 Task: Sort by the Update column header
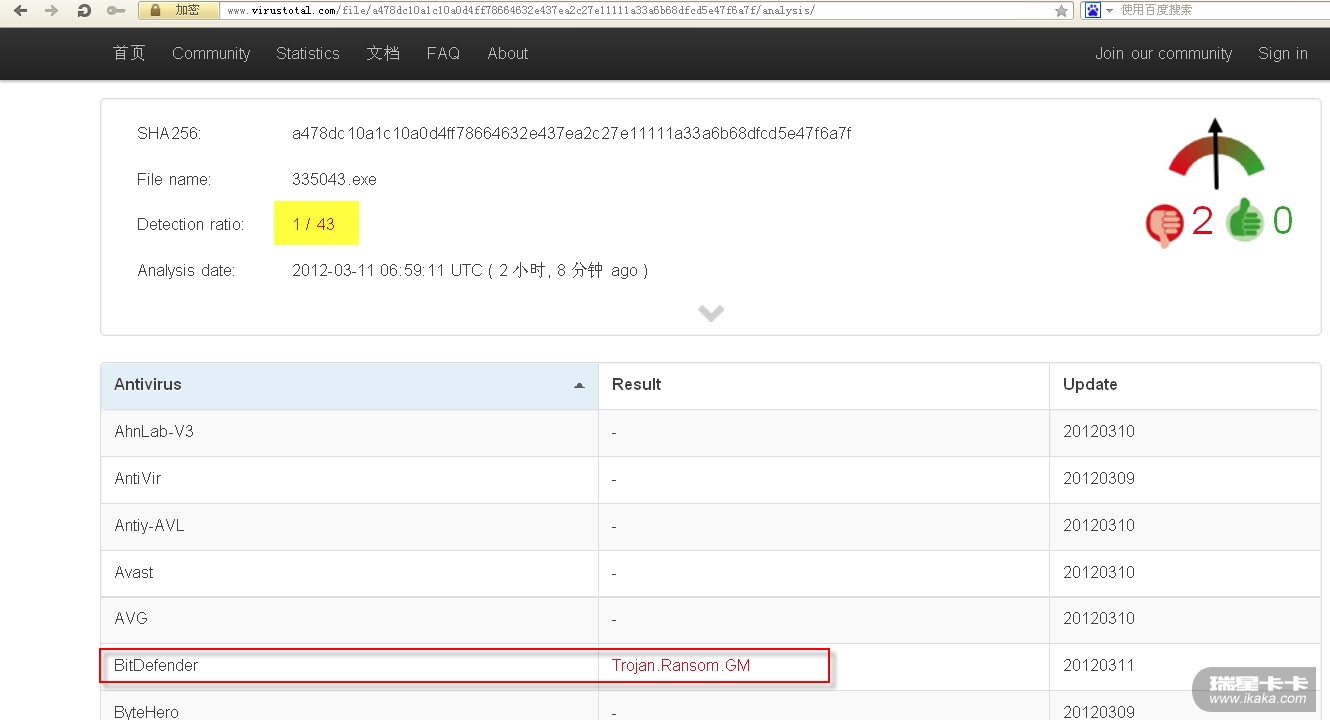(x=1185, y=385)
